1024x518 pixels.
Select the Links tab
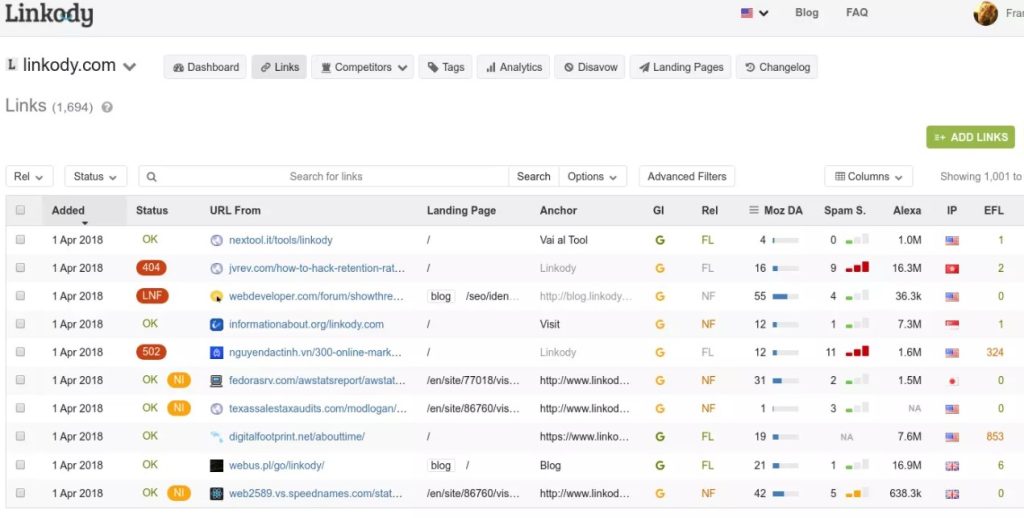[279, 67]
